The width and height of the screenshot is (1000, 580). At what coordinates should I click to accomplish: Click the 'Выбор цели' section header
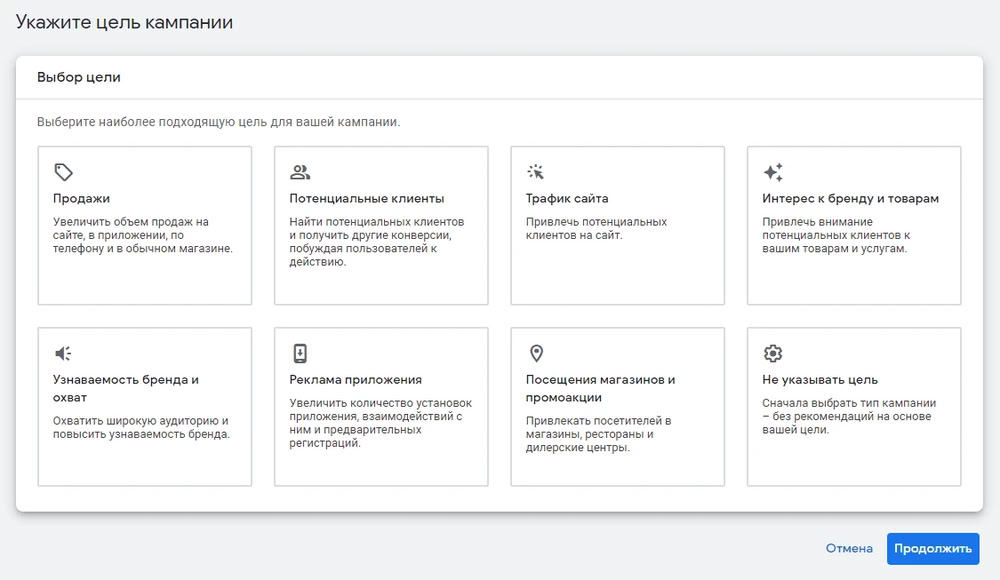[78, 77]
